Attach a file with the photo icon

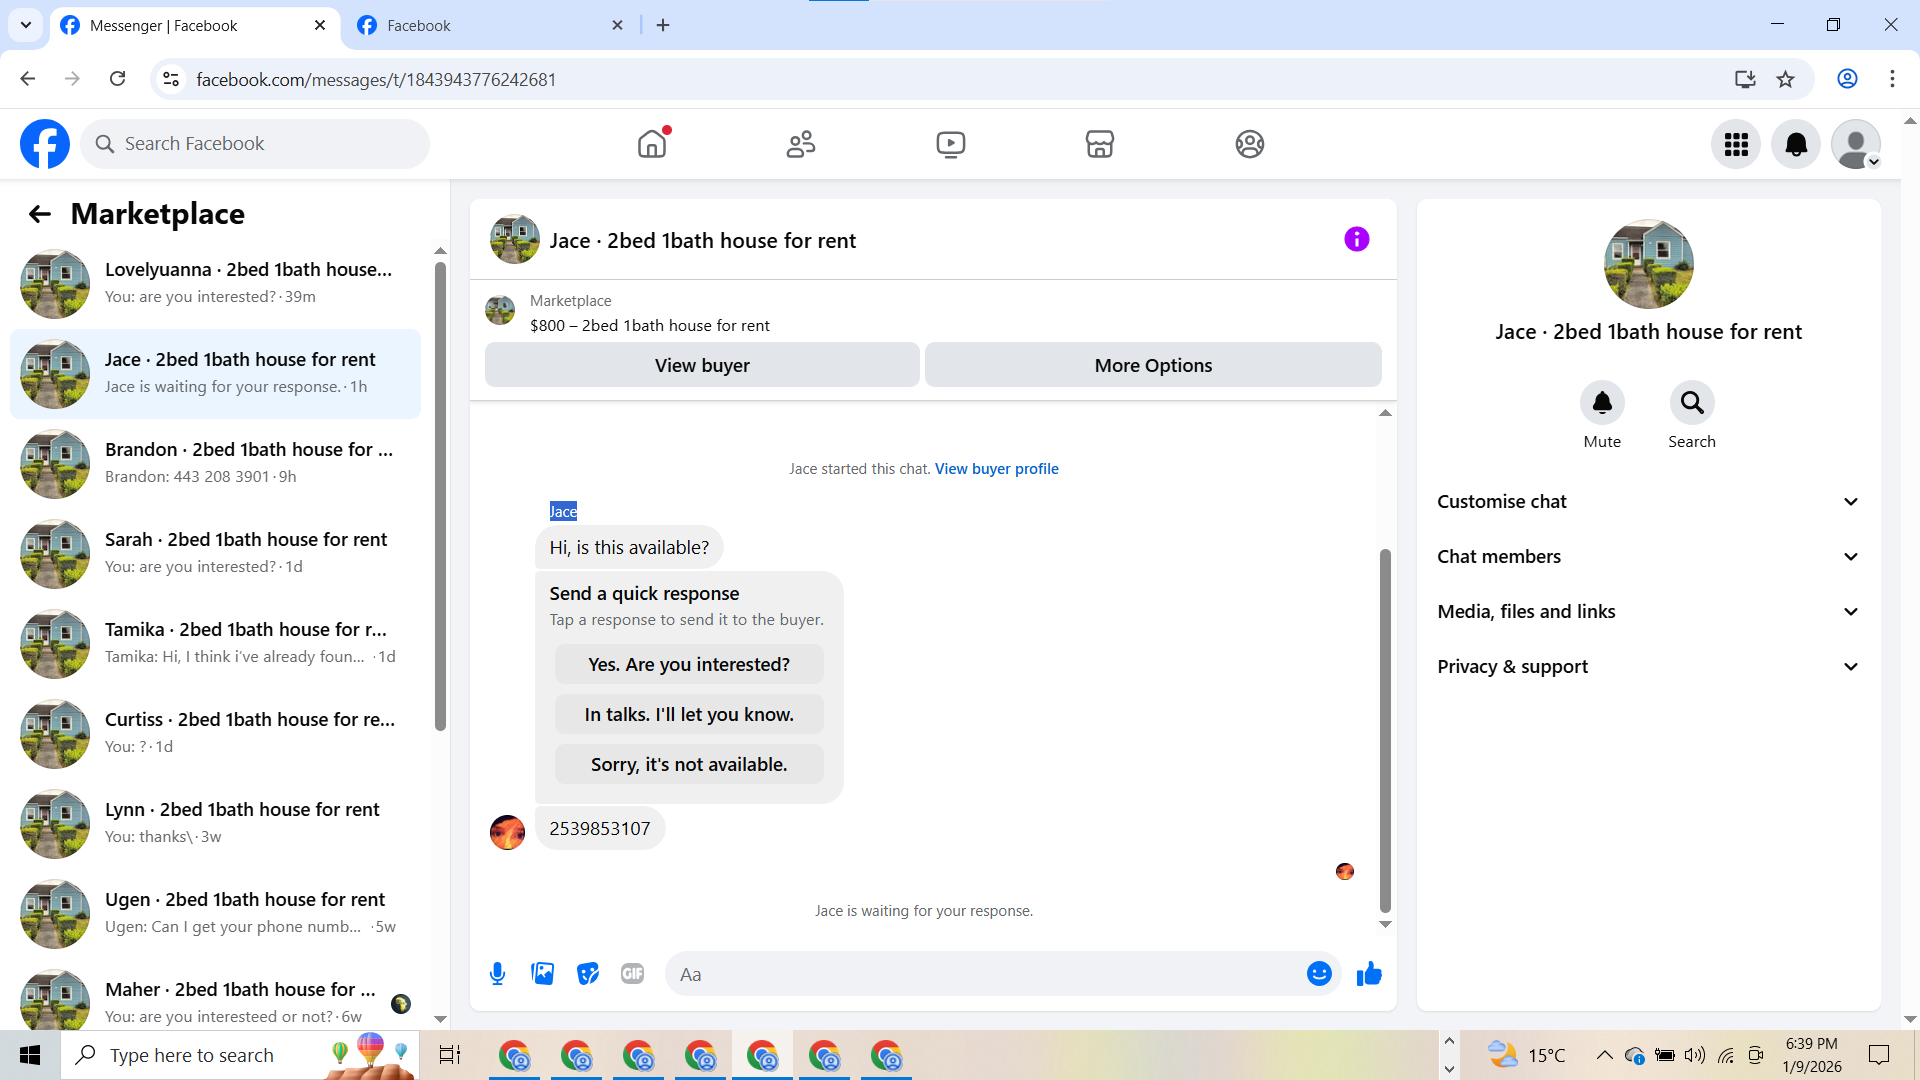(542, 973)
